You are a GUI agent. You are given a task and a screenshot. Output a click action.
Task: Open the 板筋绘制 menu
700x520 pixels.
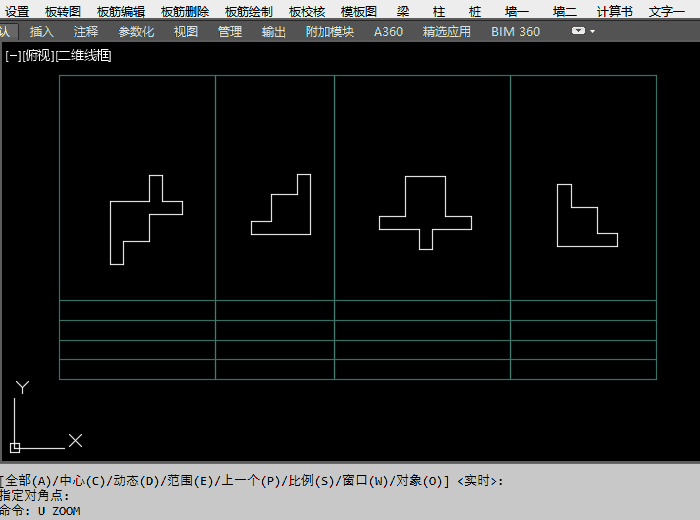[x=249, y=11]
